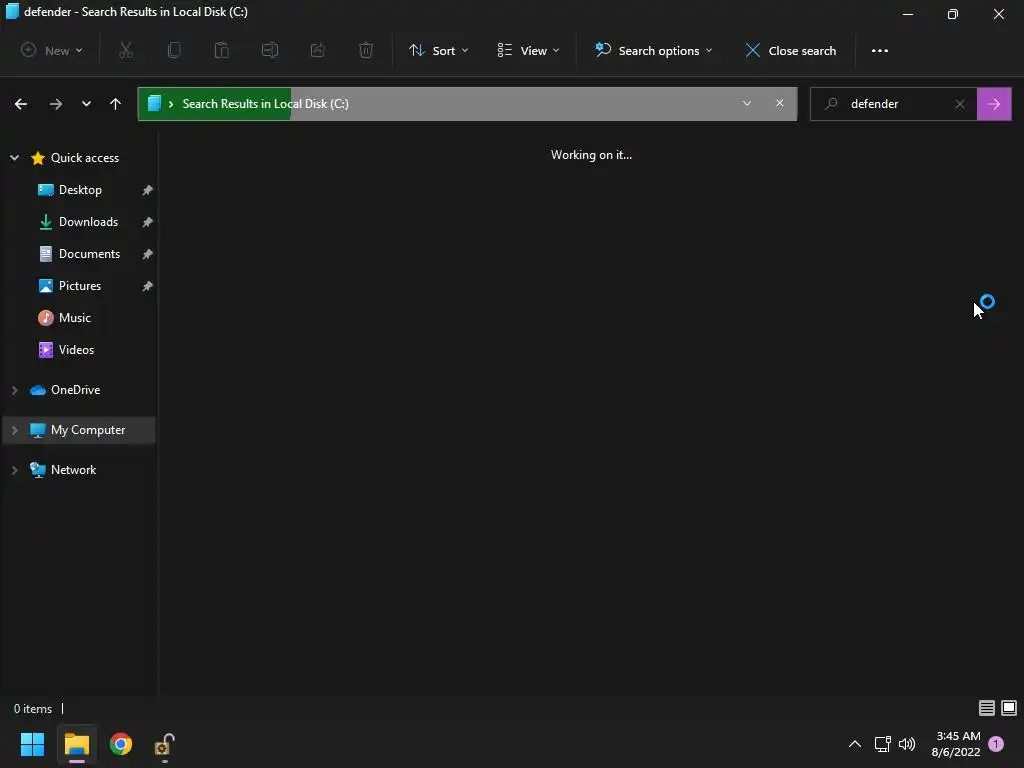Clear the defender search text

point(960,104)
